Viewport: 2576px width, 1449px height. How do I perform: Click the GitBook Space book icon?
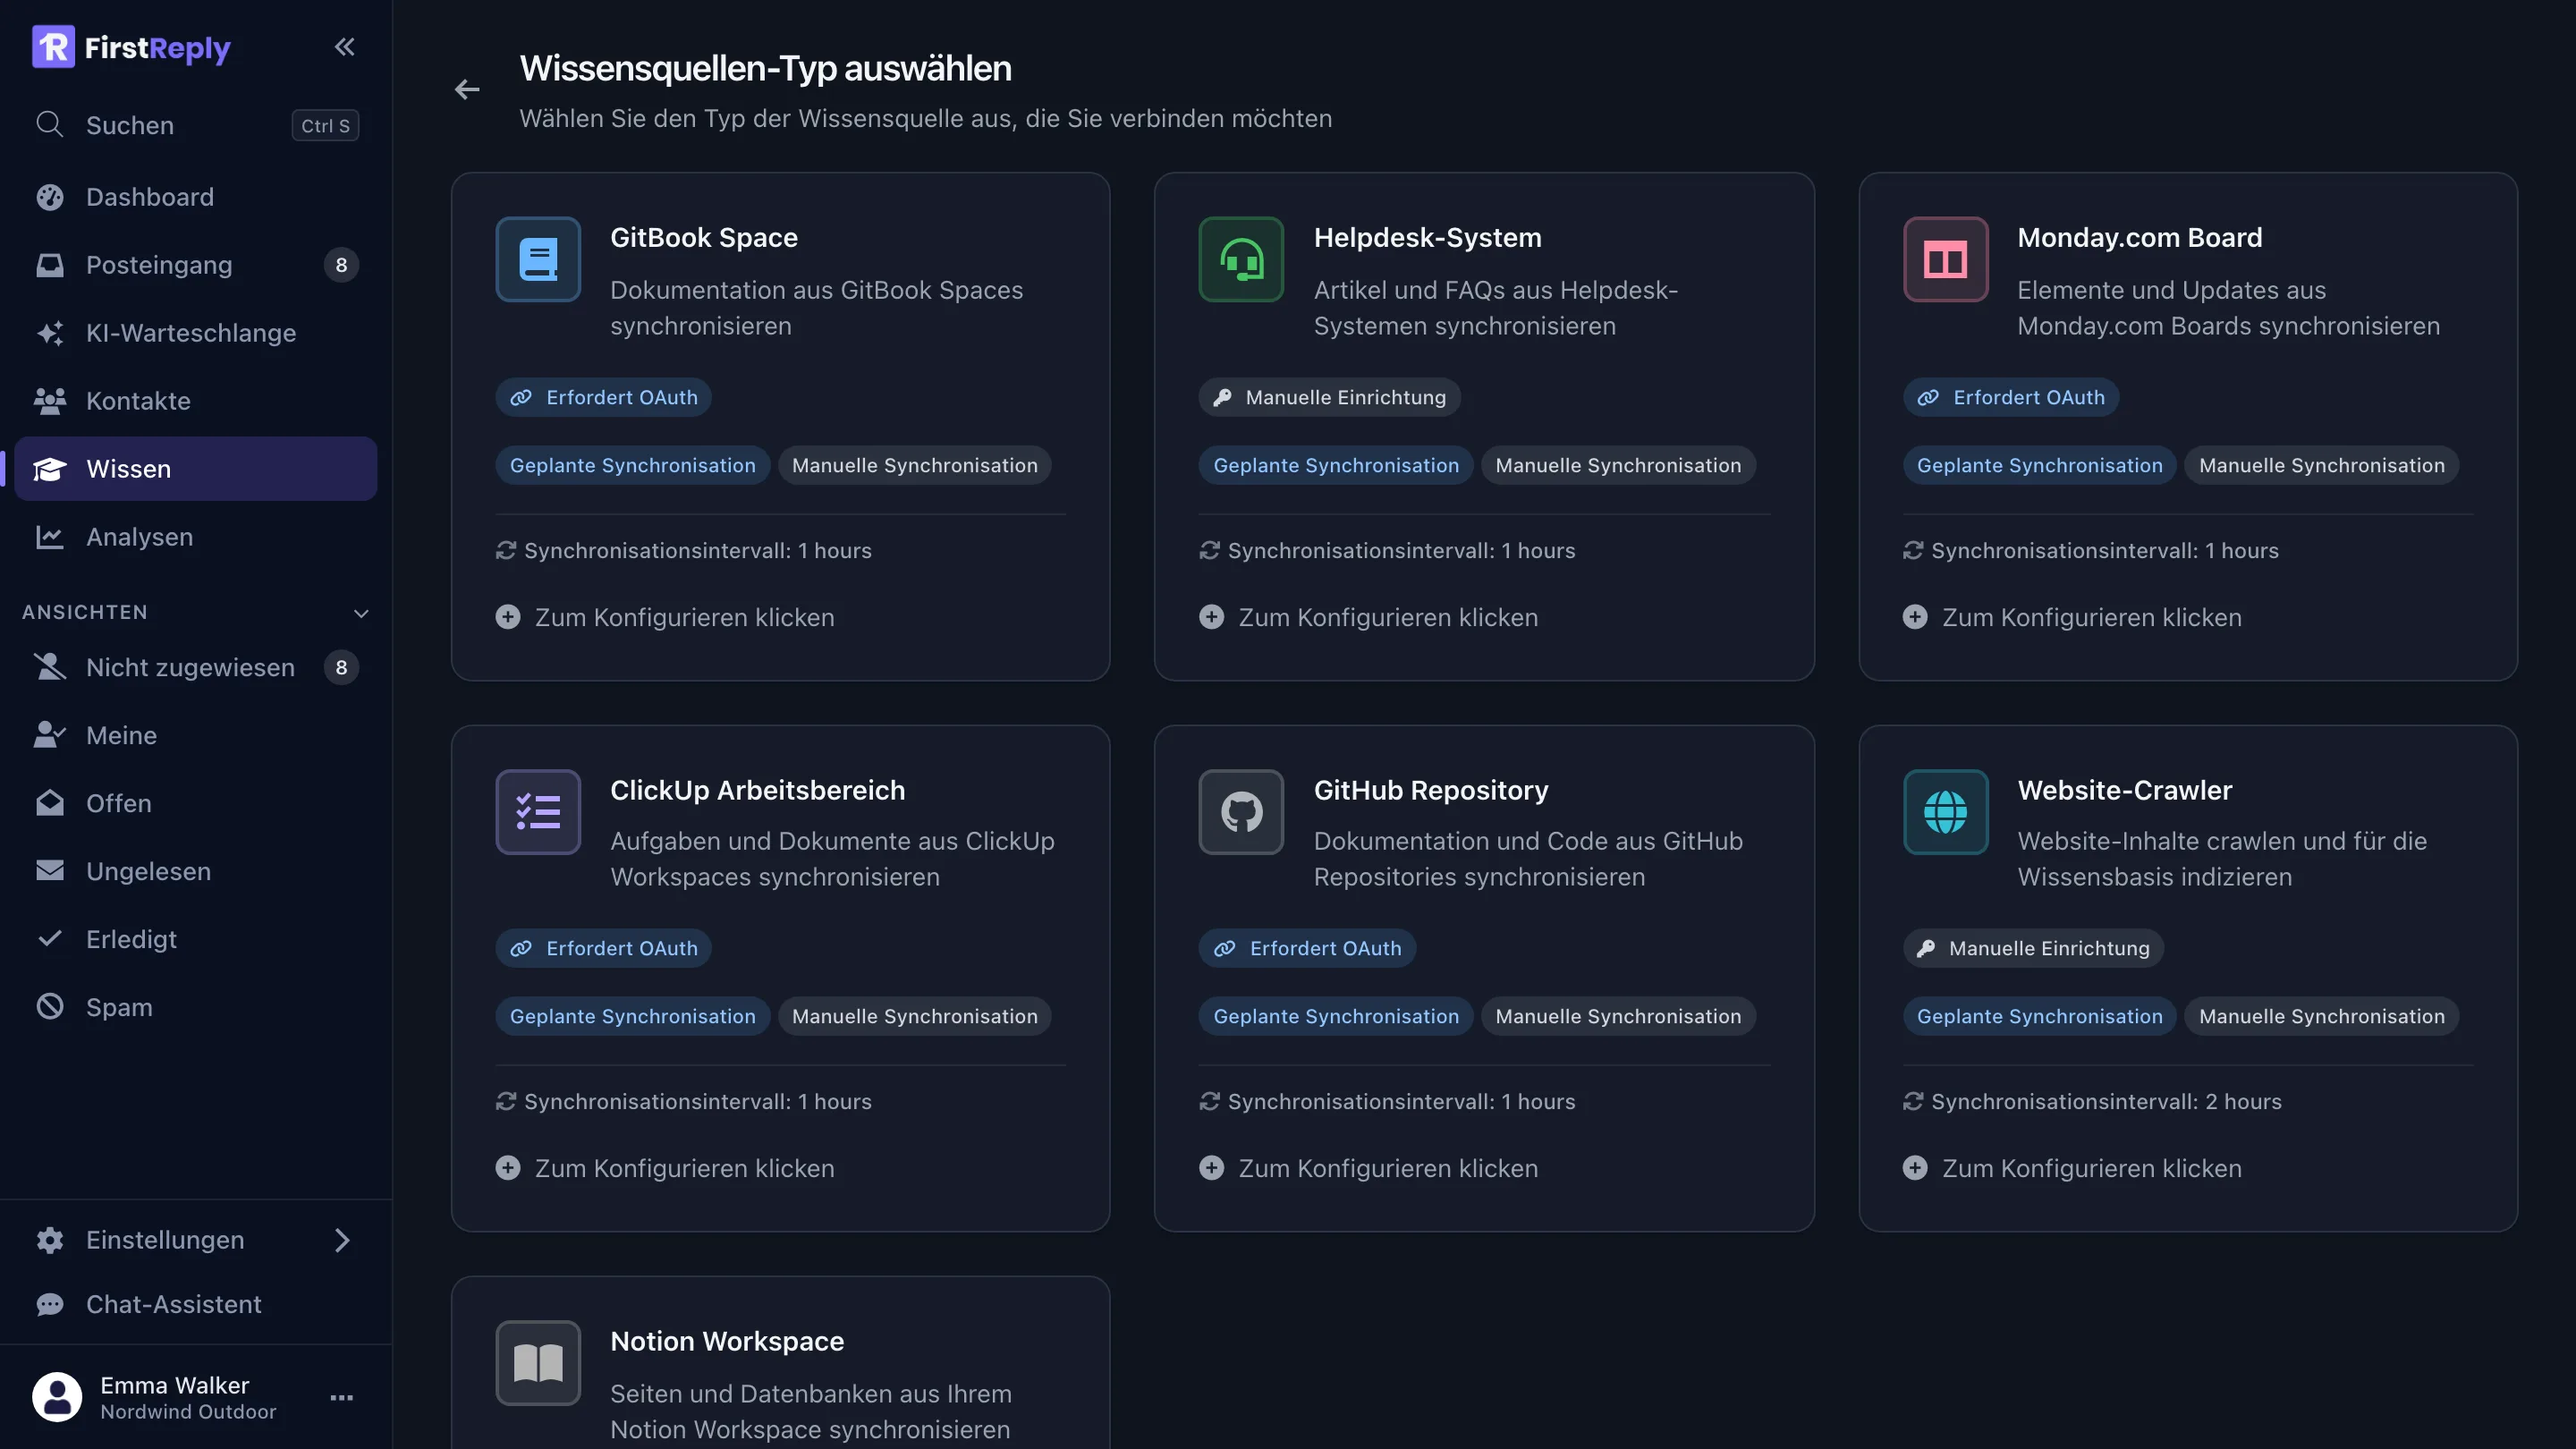point(538,259)
